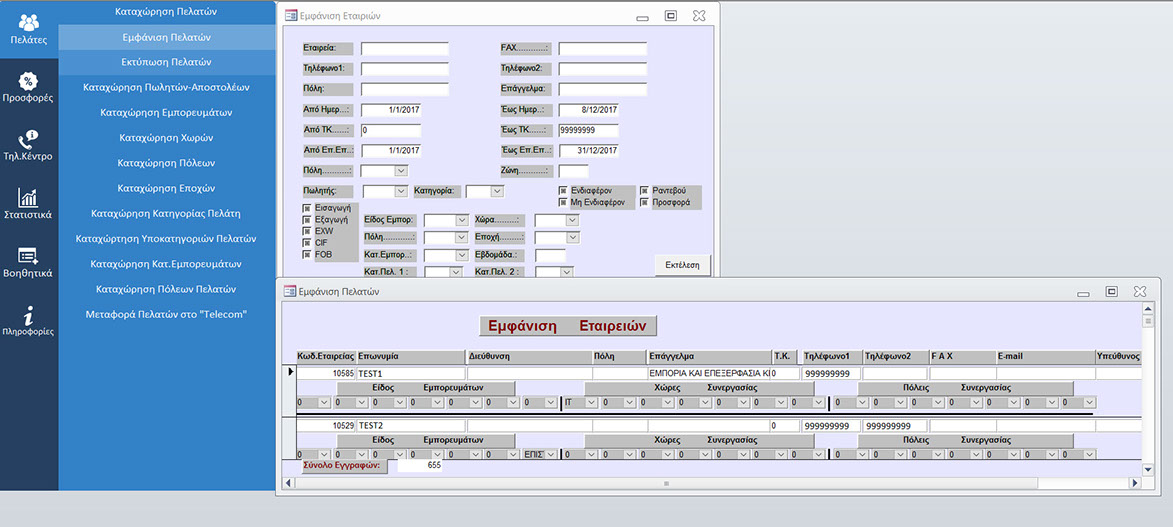Select the Εκτύπωση Πελατών menu item
Screen dimensions: 1173x527
coord(166,62)
